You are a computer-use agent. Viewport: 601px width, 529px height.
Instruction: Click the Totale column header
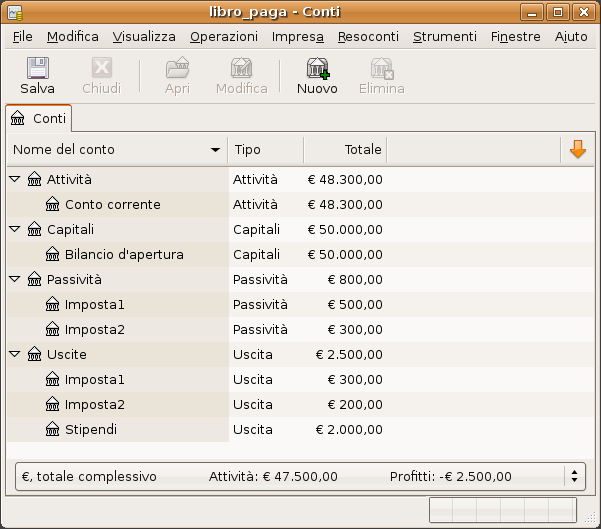[x=345, y=149]
